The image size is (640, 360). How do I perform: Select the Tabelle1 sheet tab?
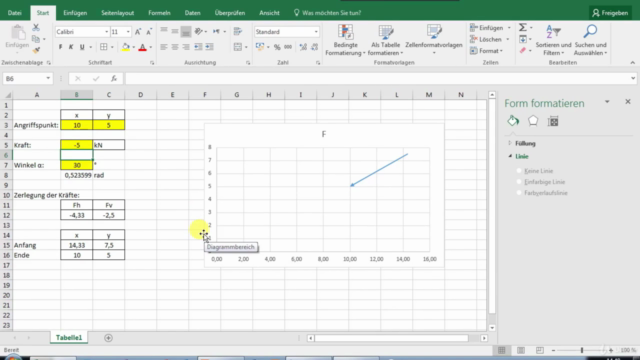coord(69,338)
